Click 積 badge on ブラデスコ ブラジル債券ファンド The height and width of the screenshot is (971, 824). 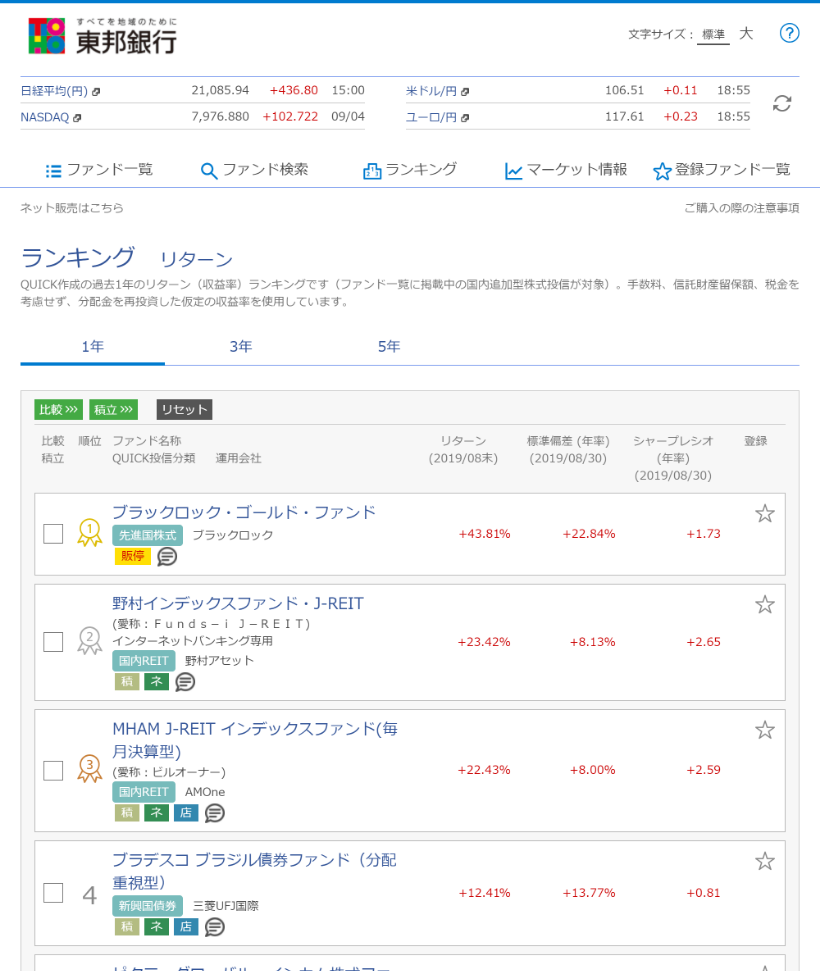tap(127, 926)
